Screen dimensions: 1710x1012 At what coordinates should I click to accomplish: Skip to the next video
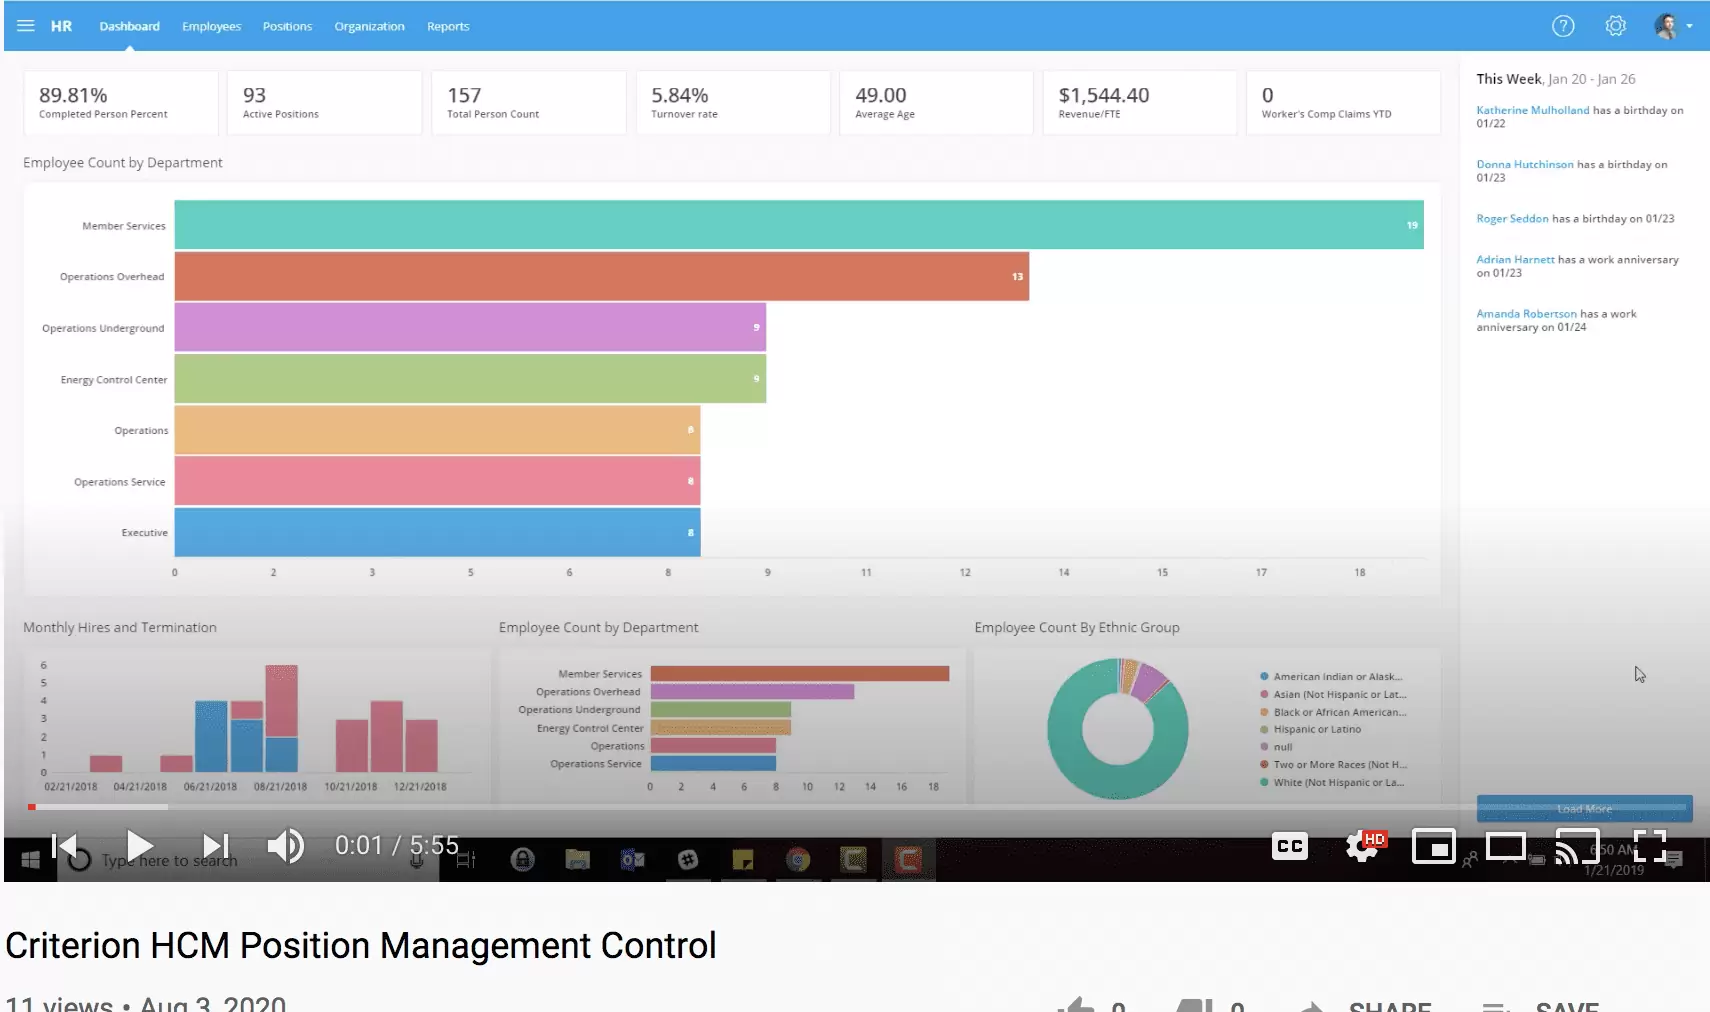coord(216,847)
